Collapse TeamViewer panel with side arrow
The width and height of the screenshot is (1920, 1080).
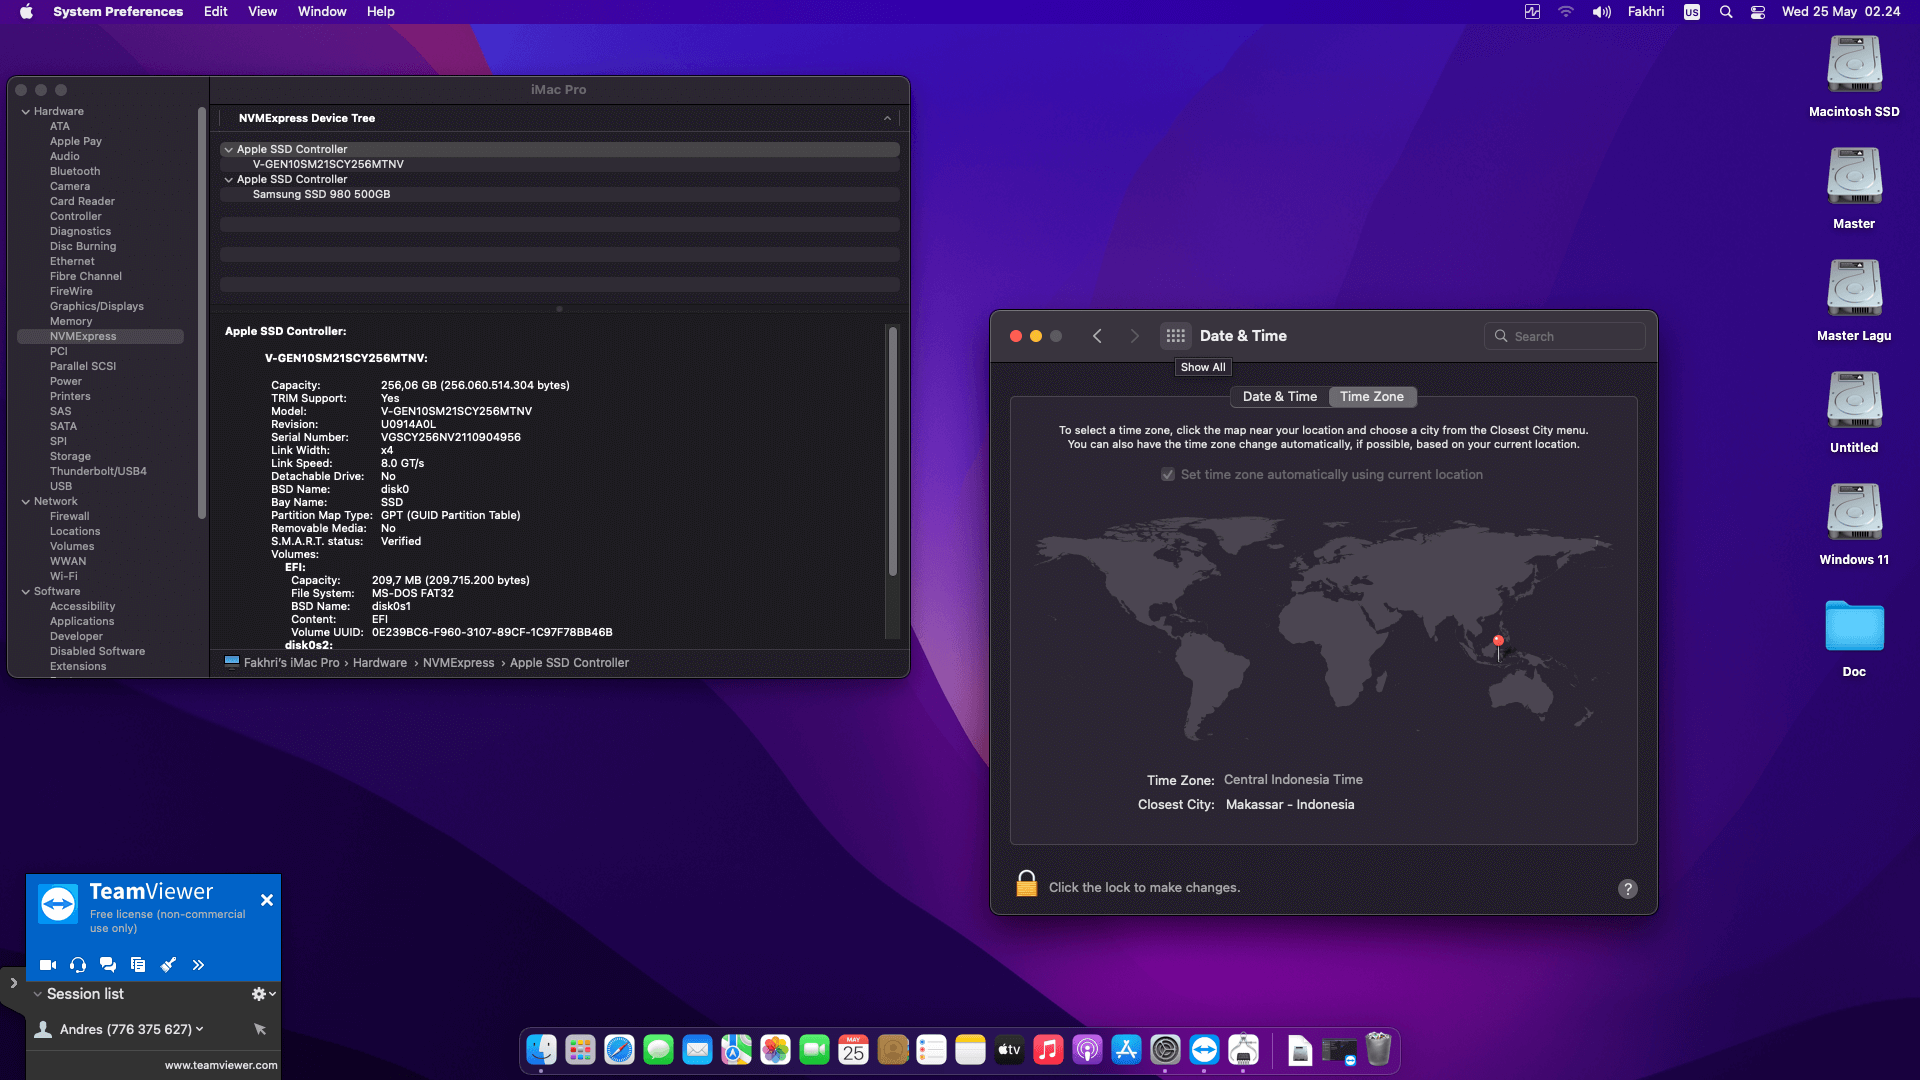pos(13,983)
